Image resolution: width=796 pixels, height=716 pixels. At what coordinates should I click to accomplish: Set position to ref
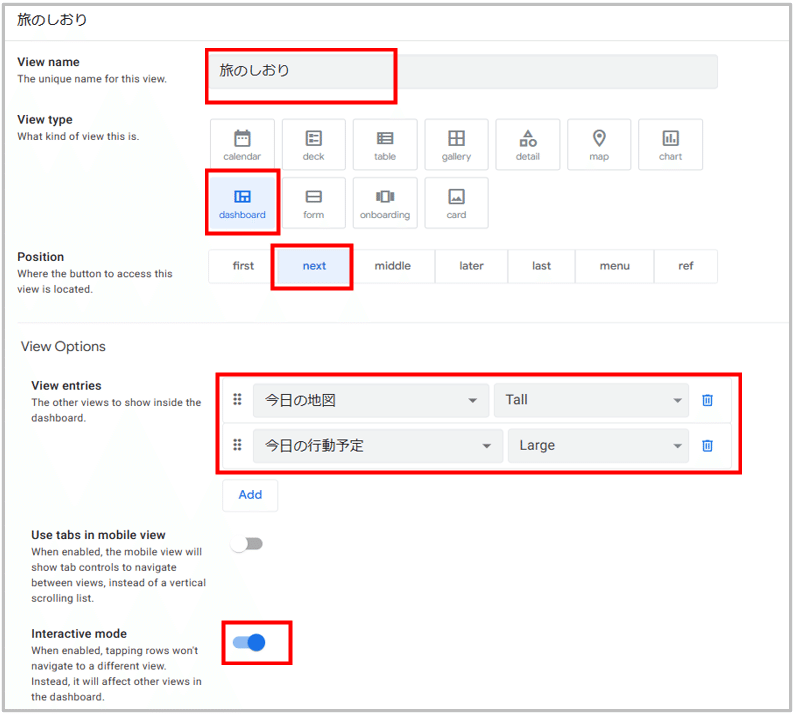(686, 266)
